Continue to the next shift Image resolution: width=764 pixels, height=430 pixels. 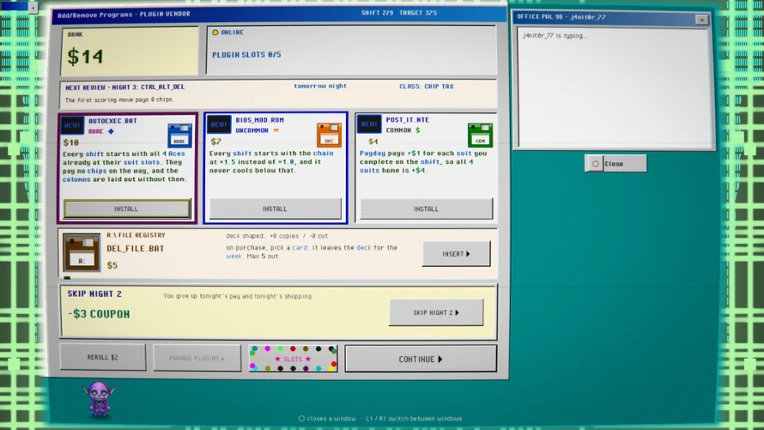(x=420, y=359)
